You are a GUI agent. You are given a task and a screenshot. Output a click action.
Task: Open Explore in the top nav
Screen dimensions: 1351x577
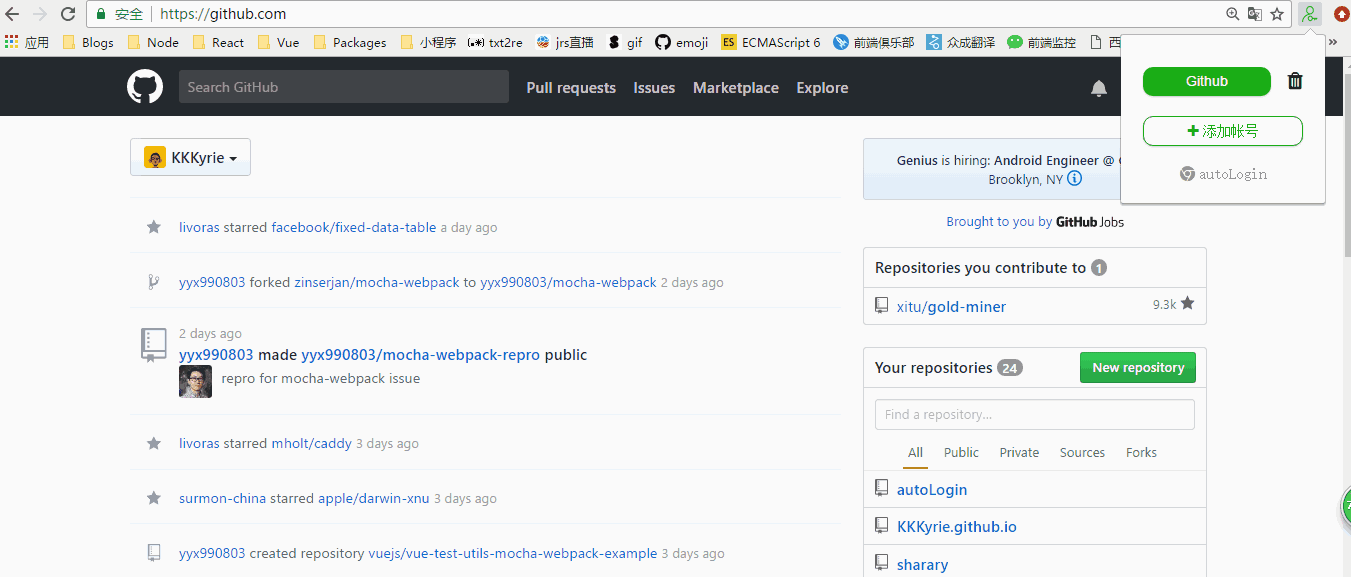pos(822,88)
